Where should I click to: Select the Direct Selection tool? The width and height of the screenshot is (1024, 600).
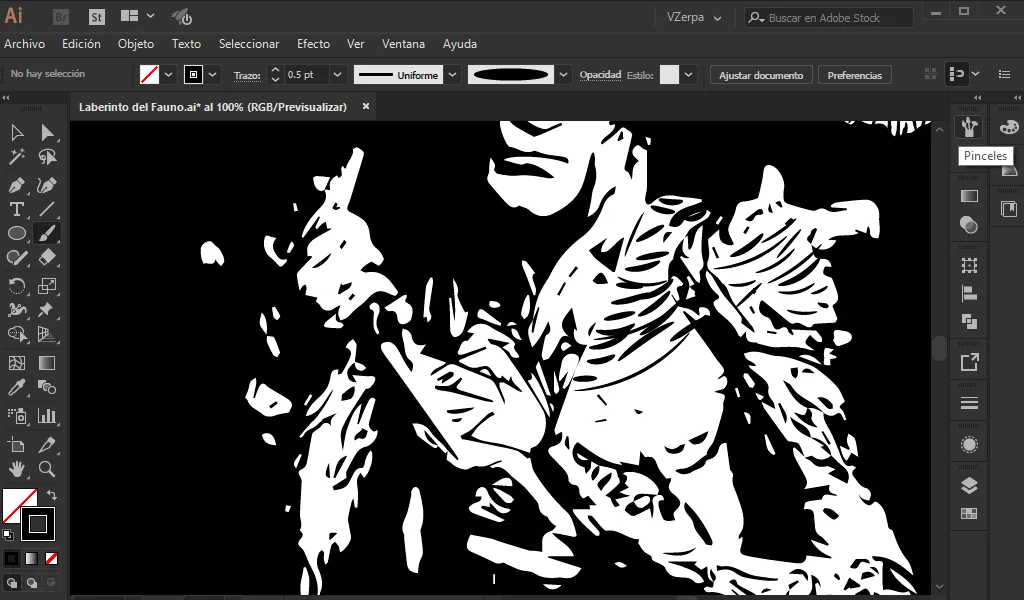[47, 133]
